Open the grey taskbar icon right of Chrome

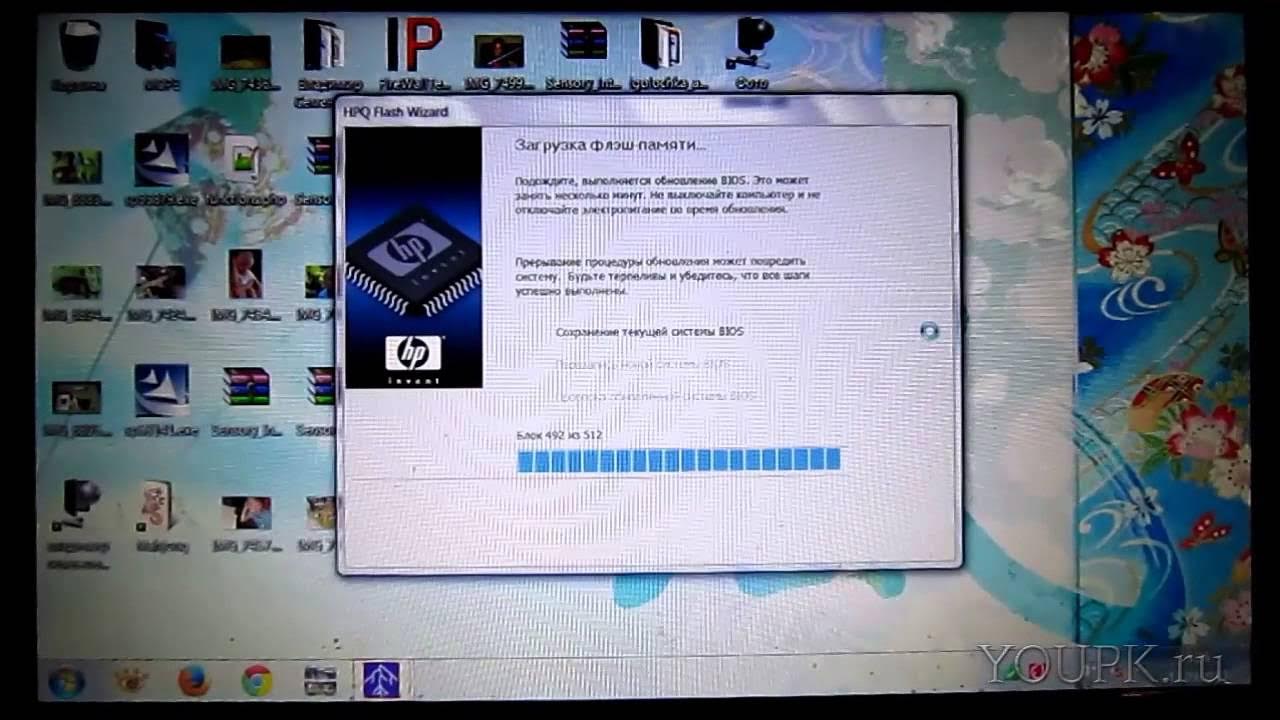point(320,681)
